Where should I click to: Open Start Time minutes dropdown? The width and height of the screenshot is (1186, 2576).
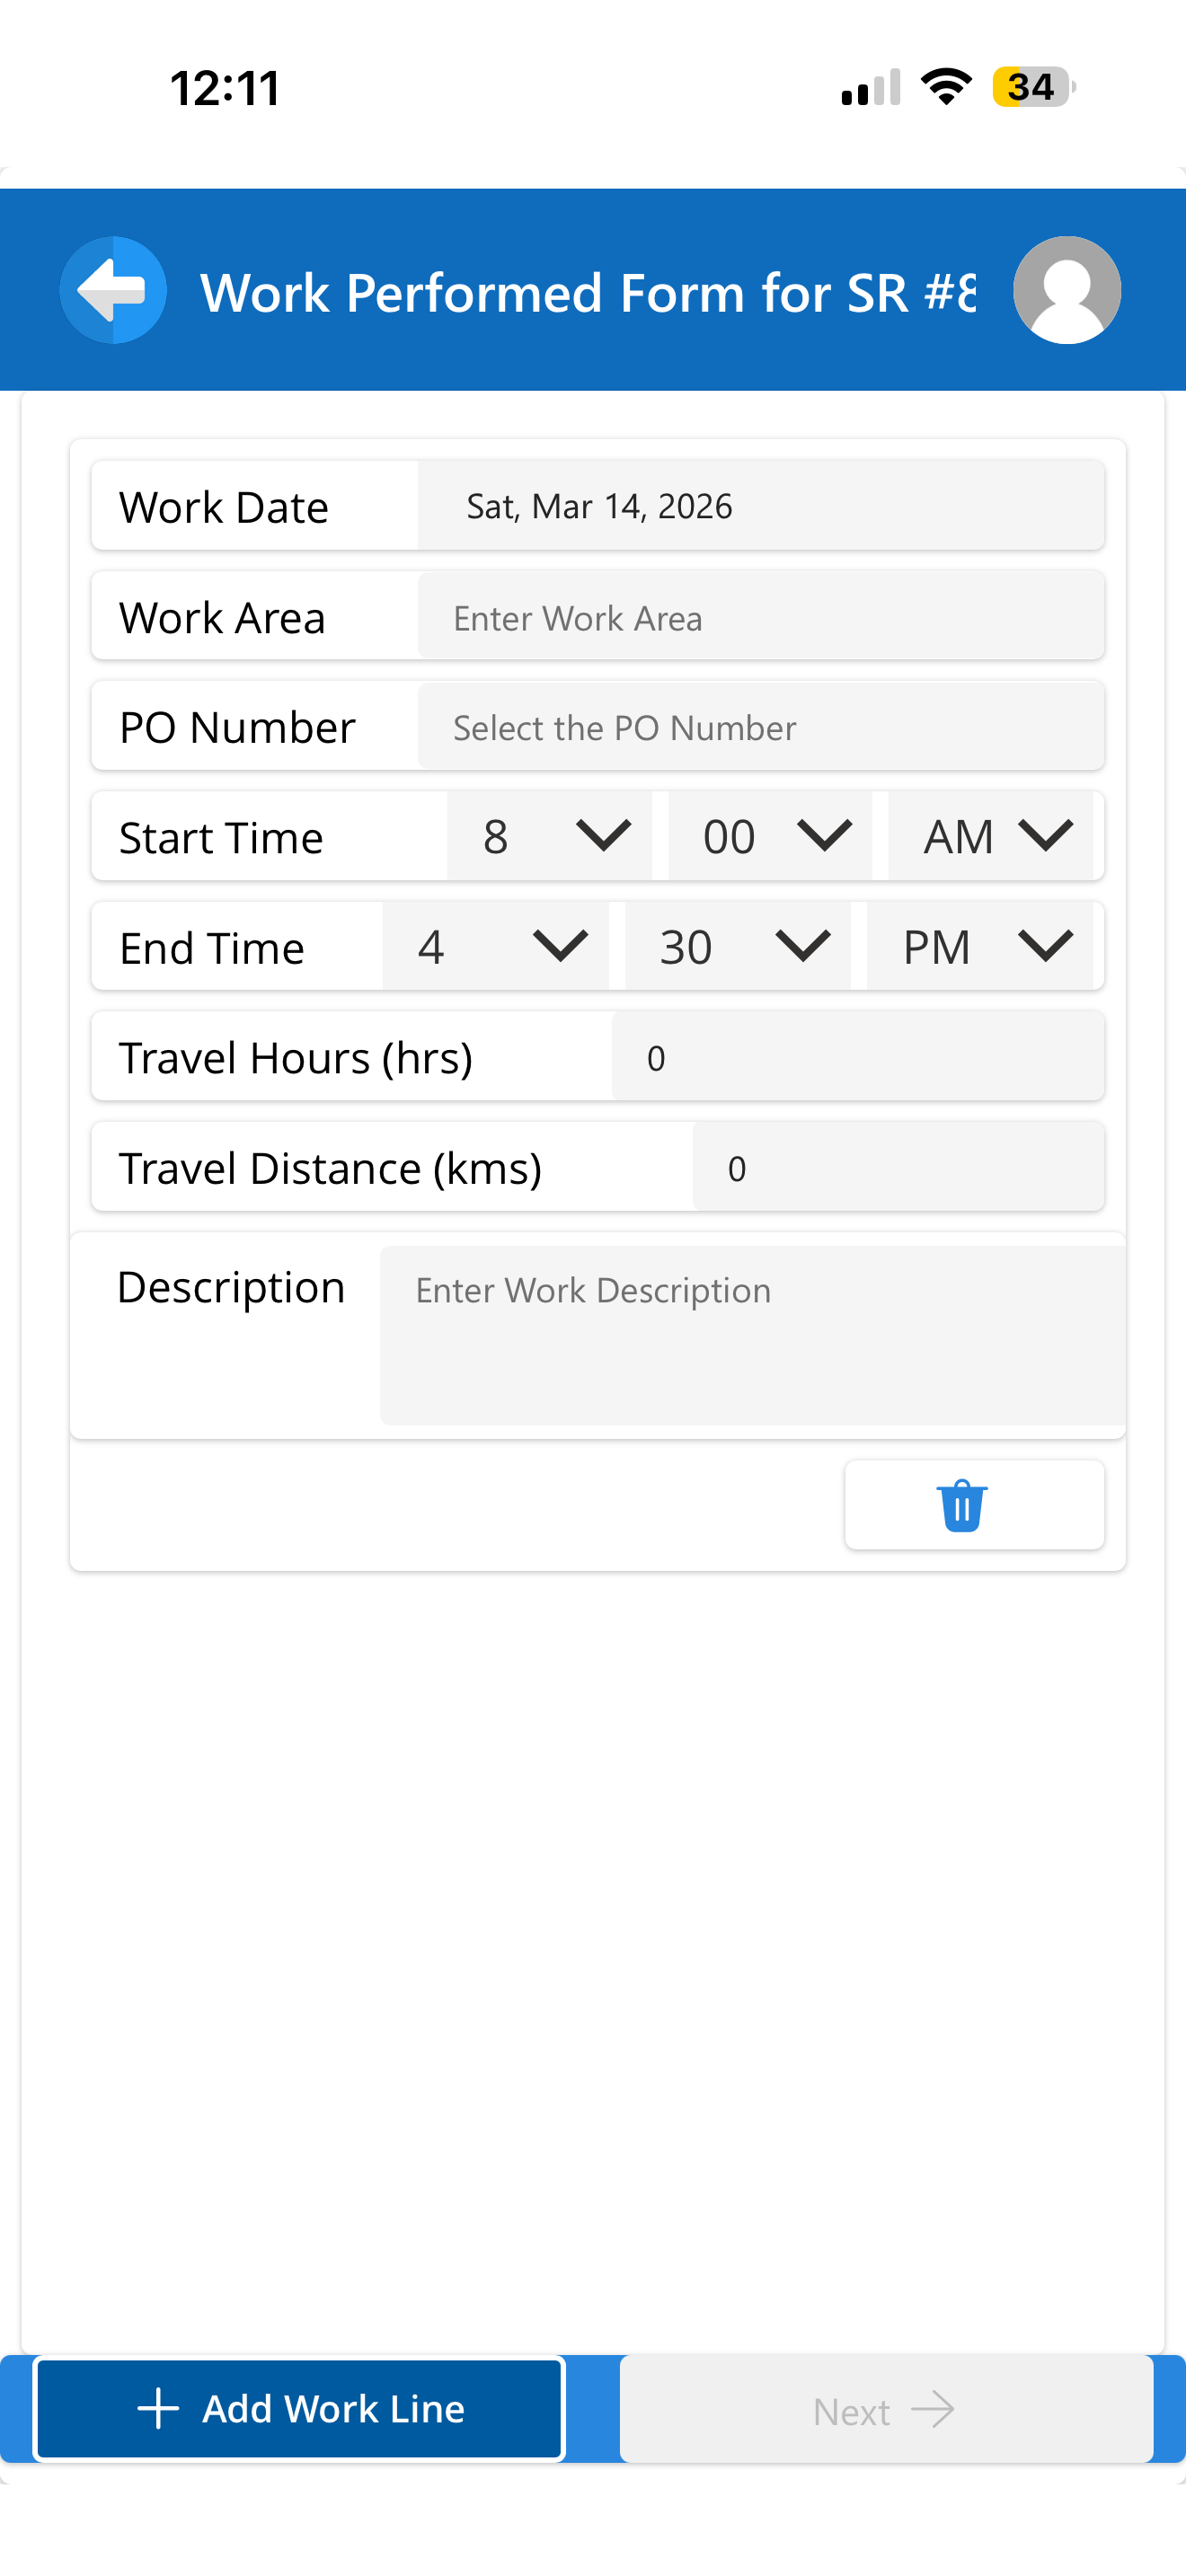(x=770, y=836)
